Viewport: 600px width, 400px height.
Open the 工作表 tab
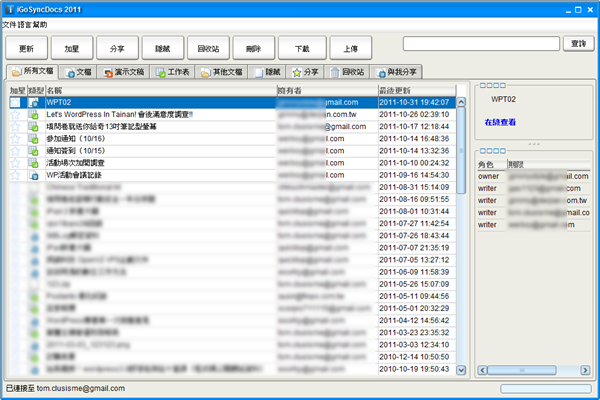point(173,72)
